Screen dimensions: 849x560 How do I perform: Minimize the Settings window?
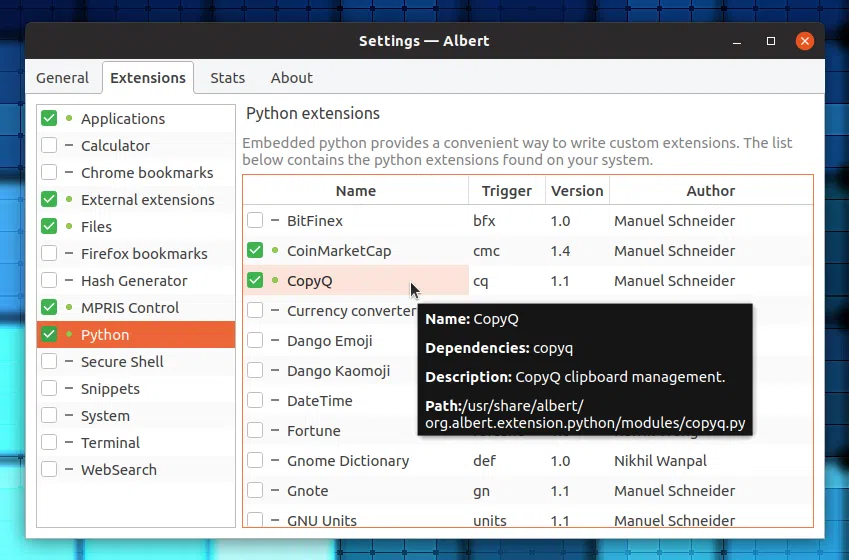click(x=737, y=41)
